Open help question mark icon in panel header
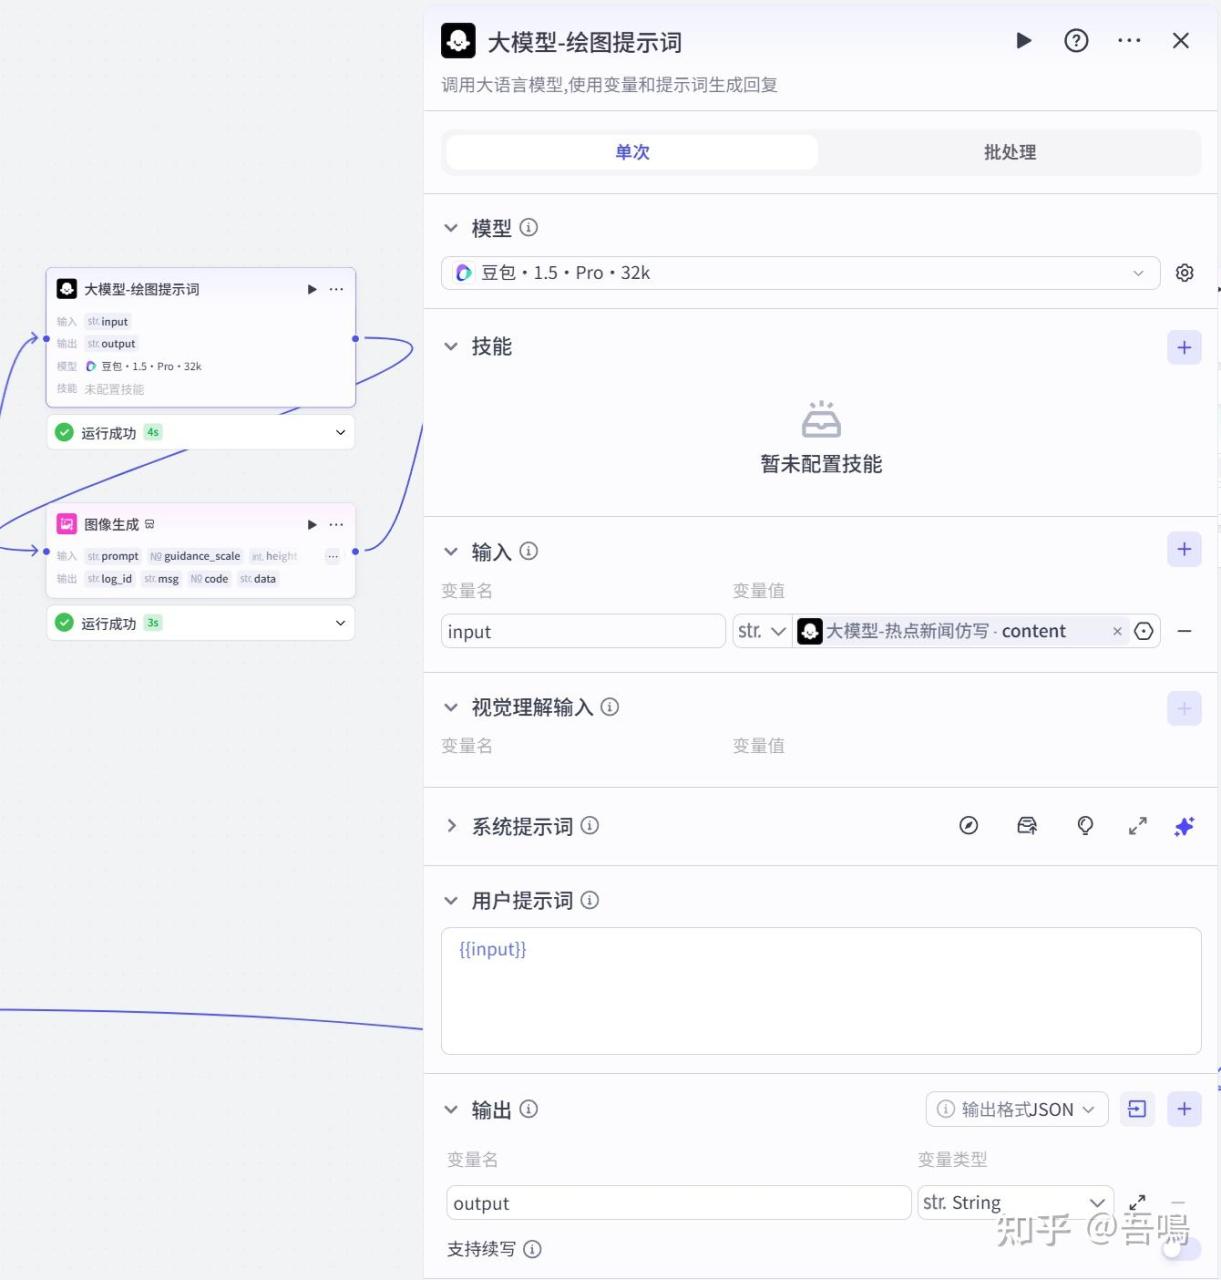 pos(1076,41)
